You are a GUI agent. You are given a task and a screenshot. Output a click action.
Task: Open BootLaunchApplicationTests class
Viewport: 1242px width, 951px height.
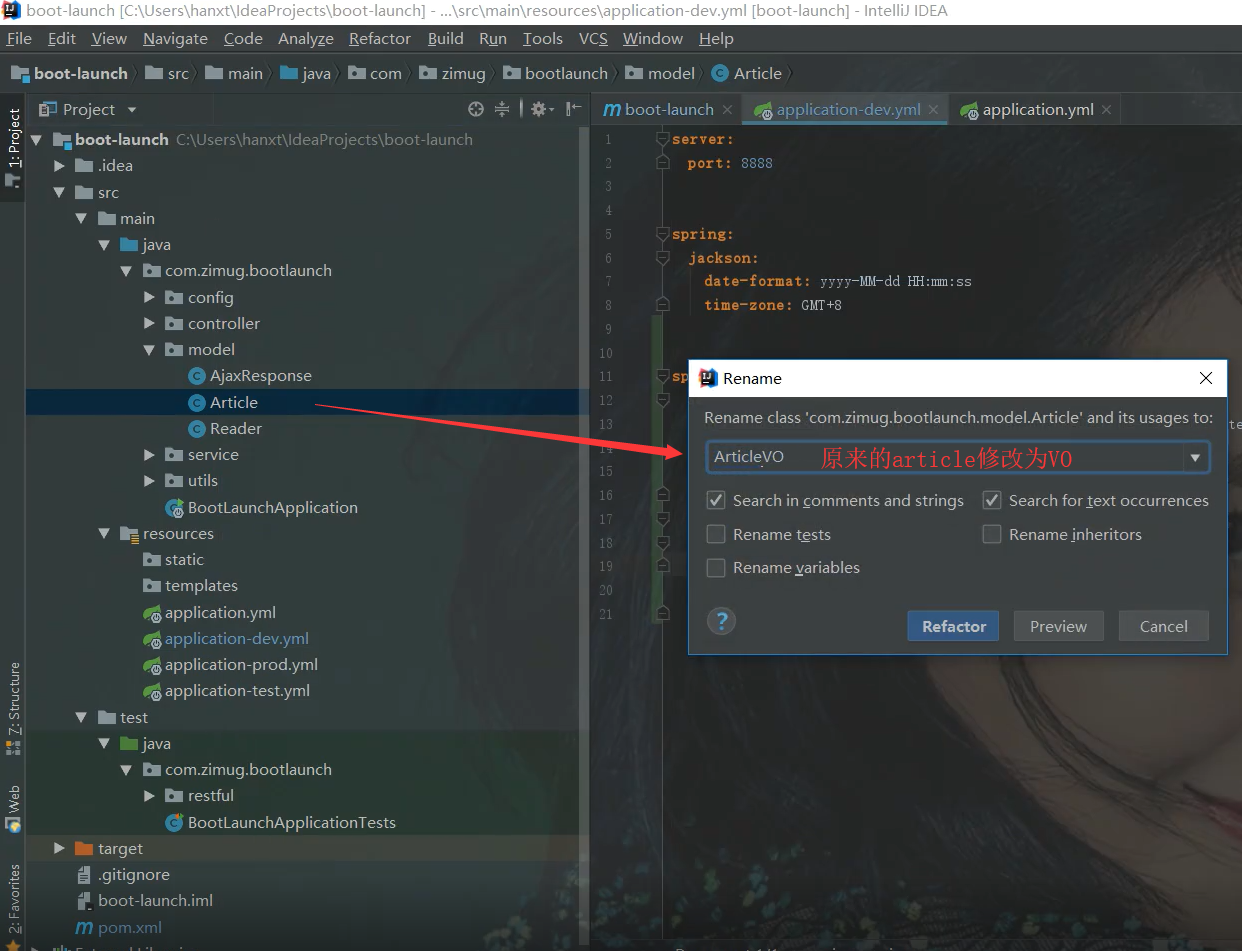point(291,822)
